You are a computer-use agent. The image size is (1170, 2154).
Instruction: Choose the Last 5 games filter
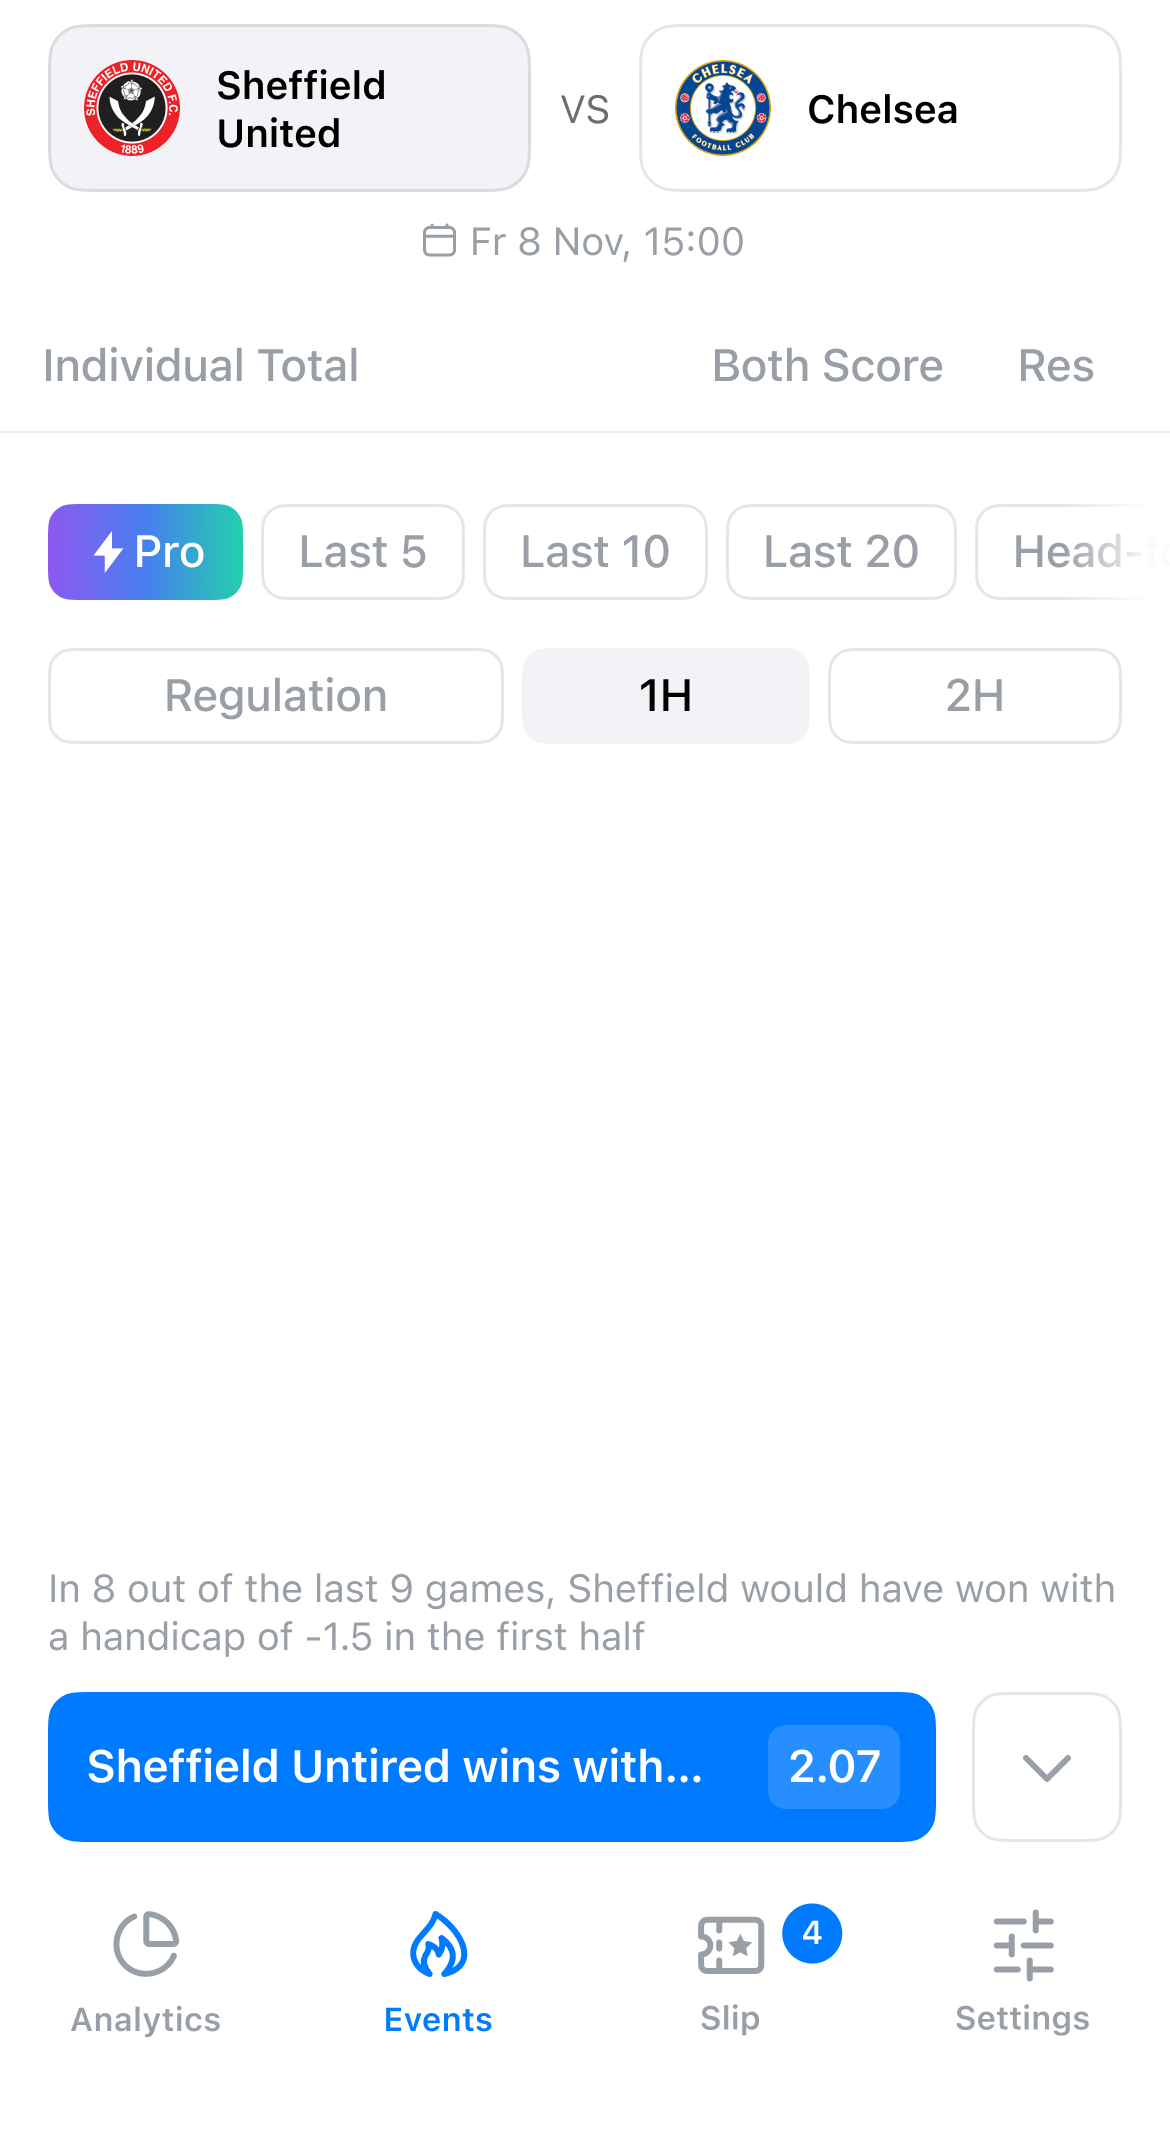click(x=363, y=552)
